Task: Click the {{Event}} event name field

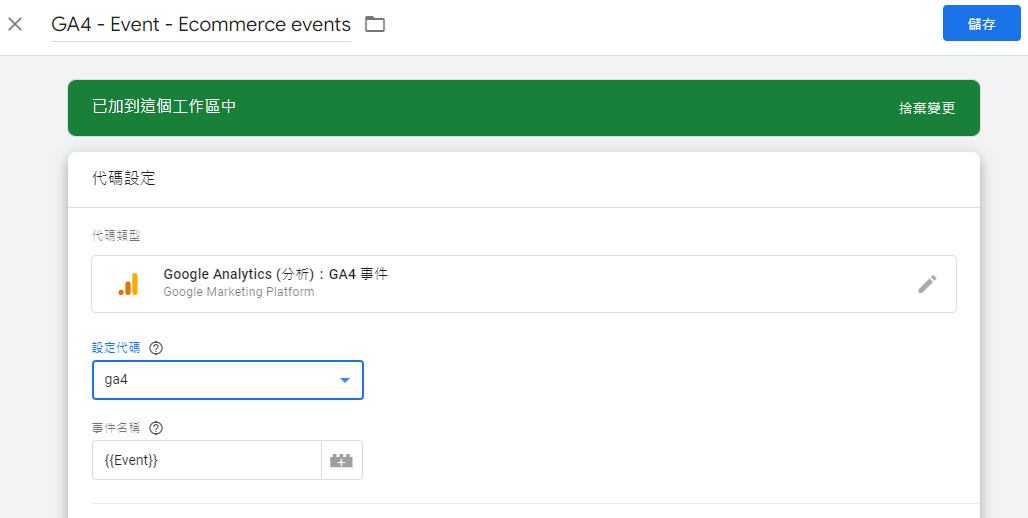Action: pyautogui.click(x=207, y=460)
